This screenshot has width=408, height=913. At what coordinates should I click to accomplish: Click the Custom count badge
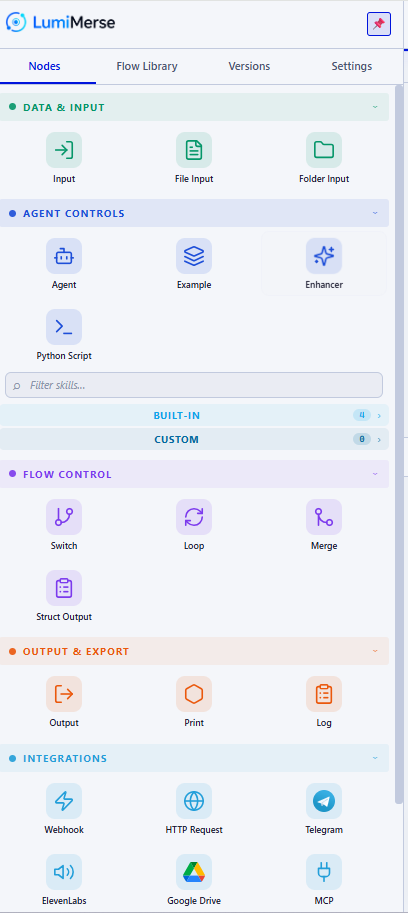[361, 439]
